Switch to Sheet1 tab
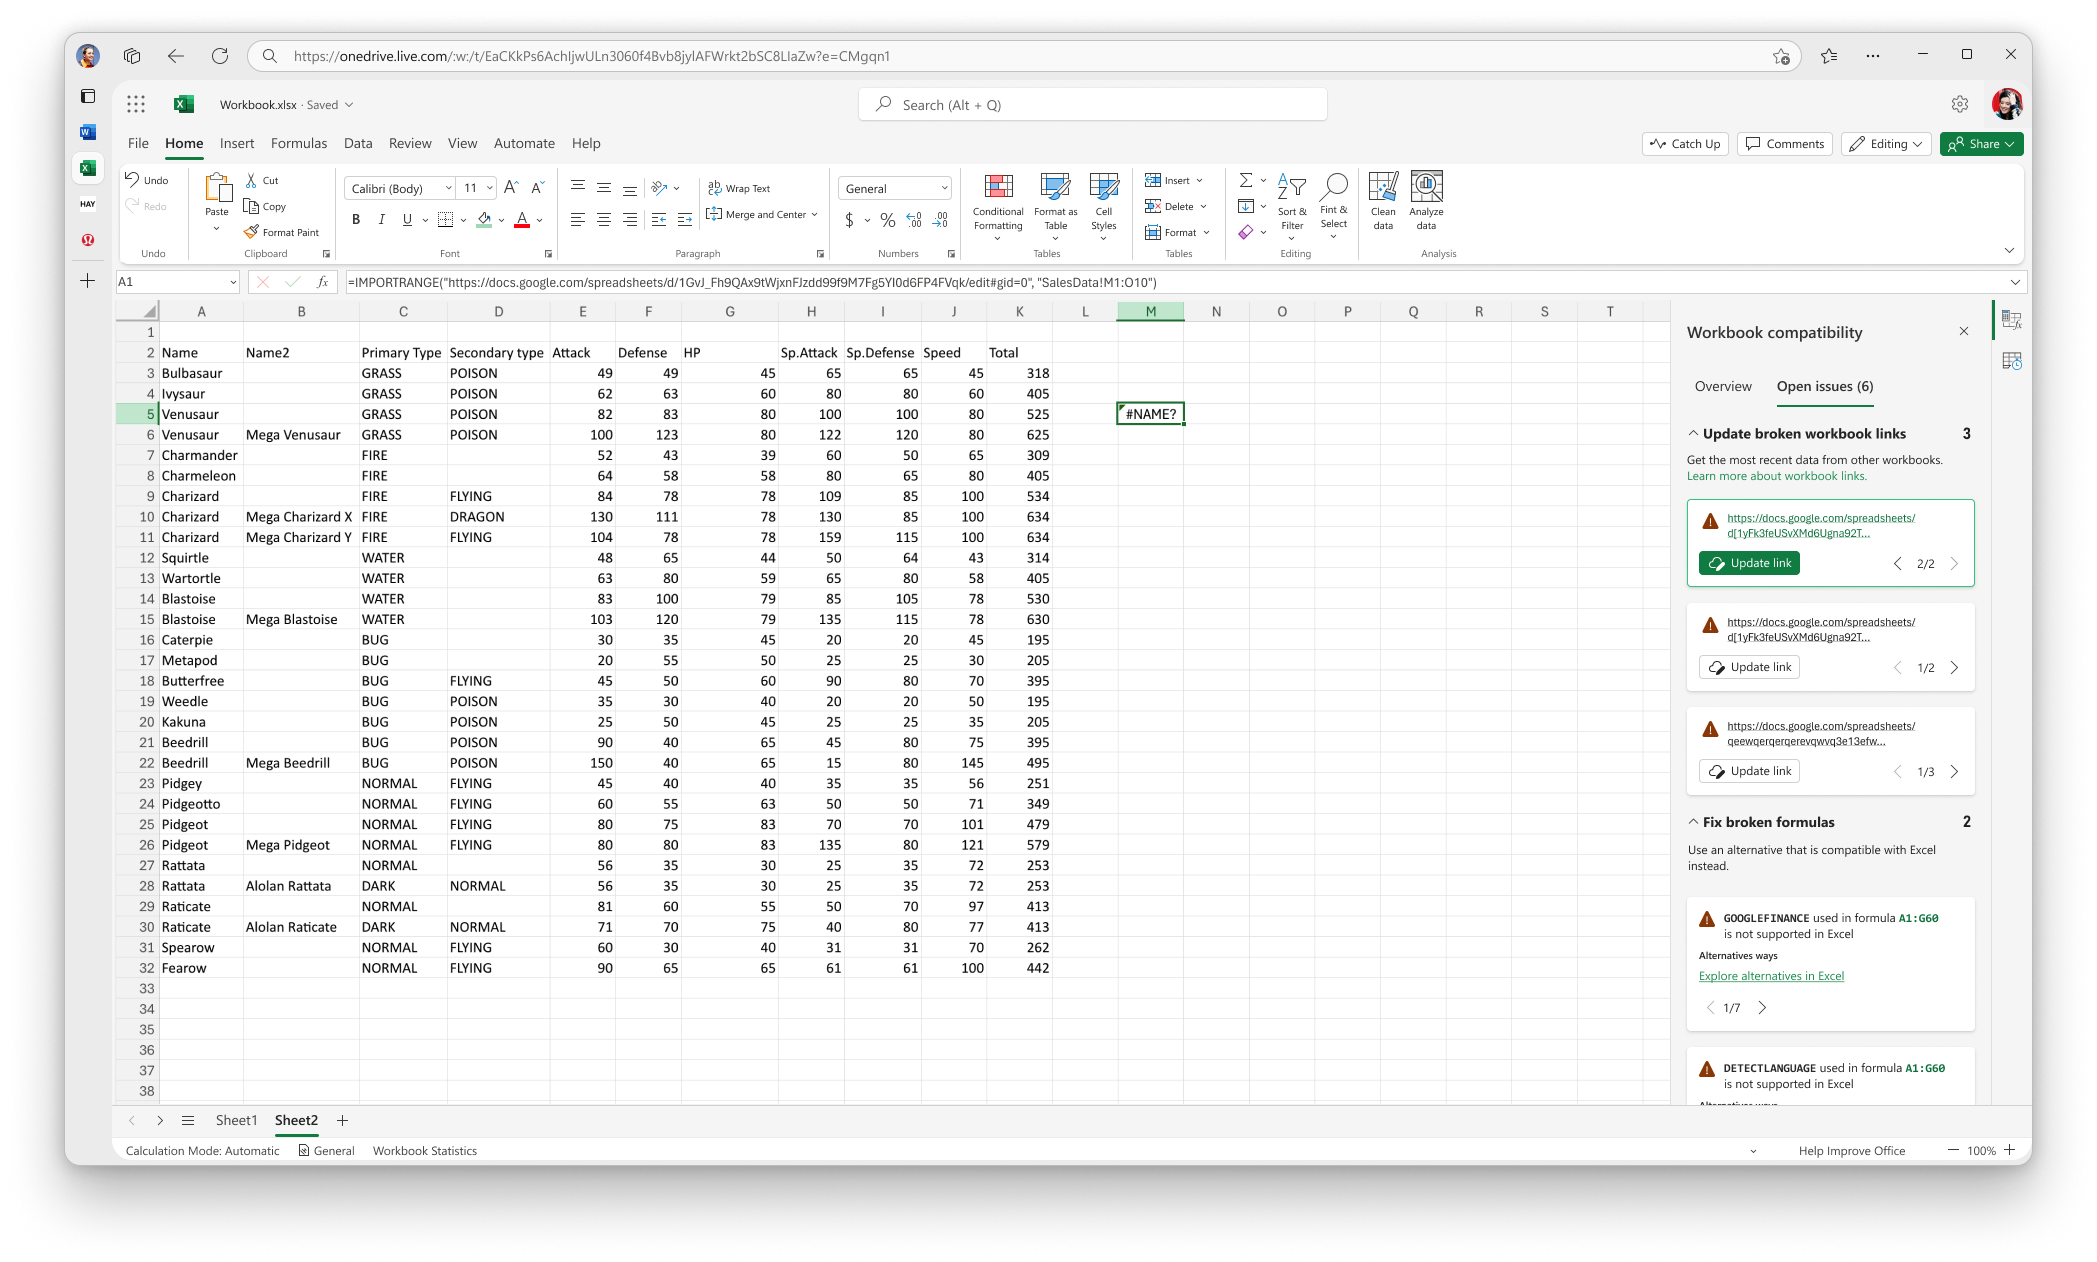This screenshot has height=1262, width=2097. [236, 1121]
